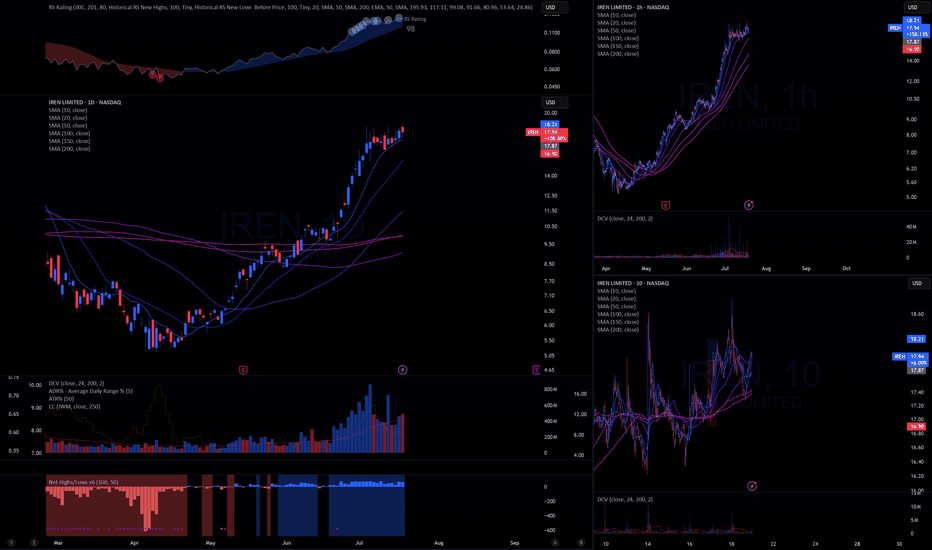Image resolution: width=932 pixels, height=550 pixels.
Task: Click 40M on the 1h volume scale
Action: pos(911,227)
